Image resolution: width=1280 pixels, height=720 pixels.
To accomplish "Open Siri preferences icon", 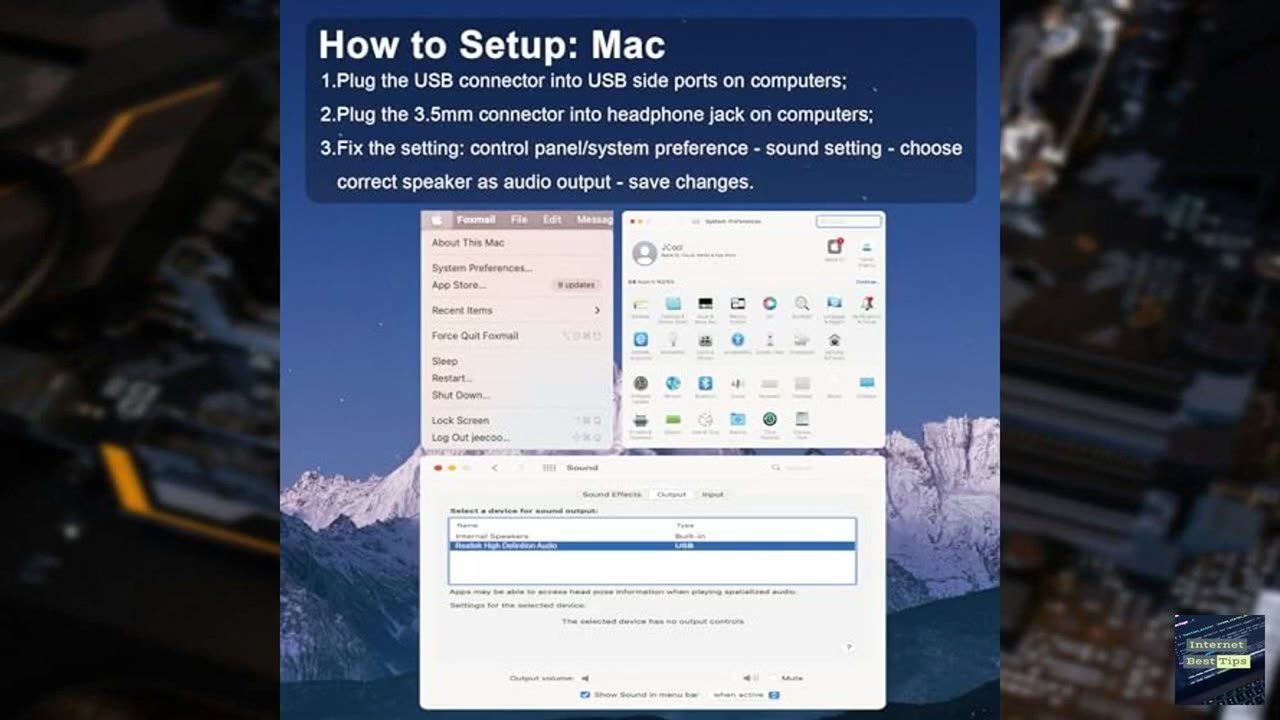I will tap(770, 303).
